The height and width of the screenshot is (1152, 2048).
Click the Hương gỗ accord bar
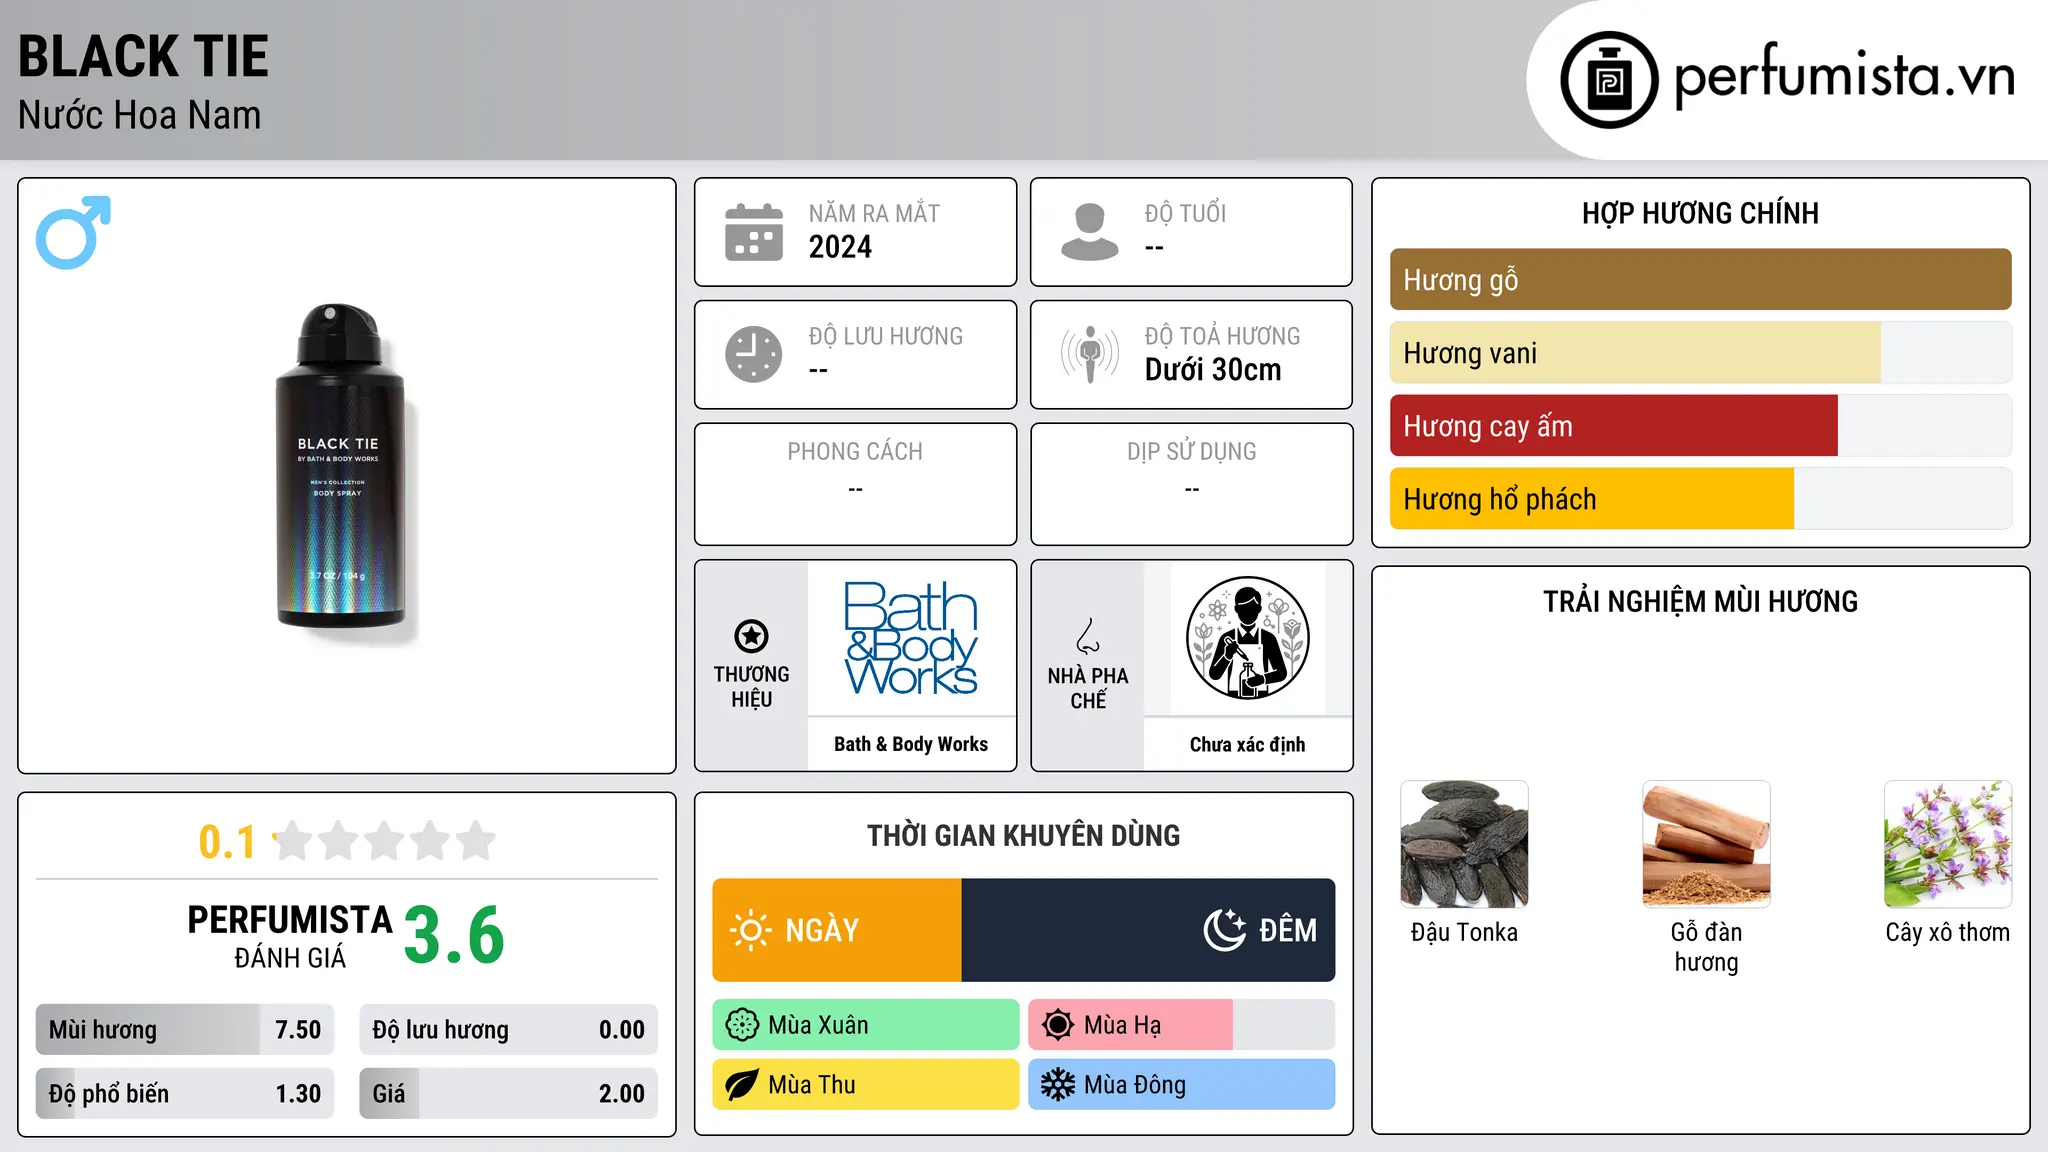pyautogui.click(x=1700, y=280)
